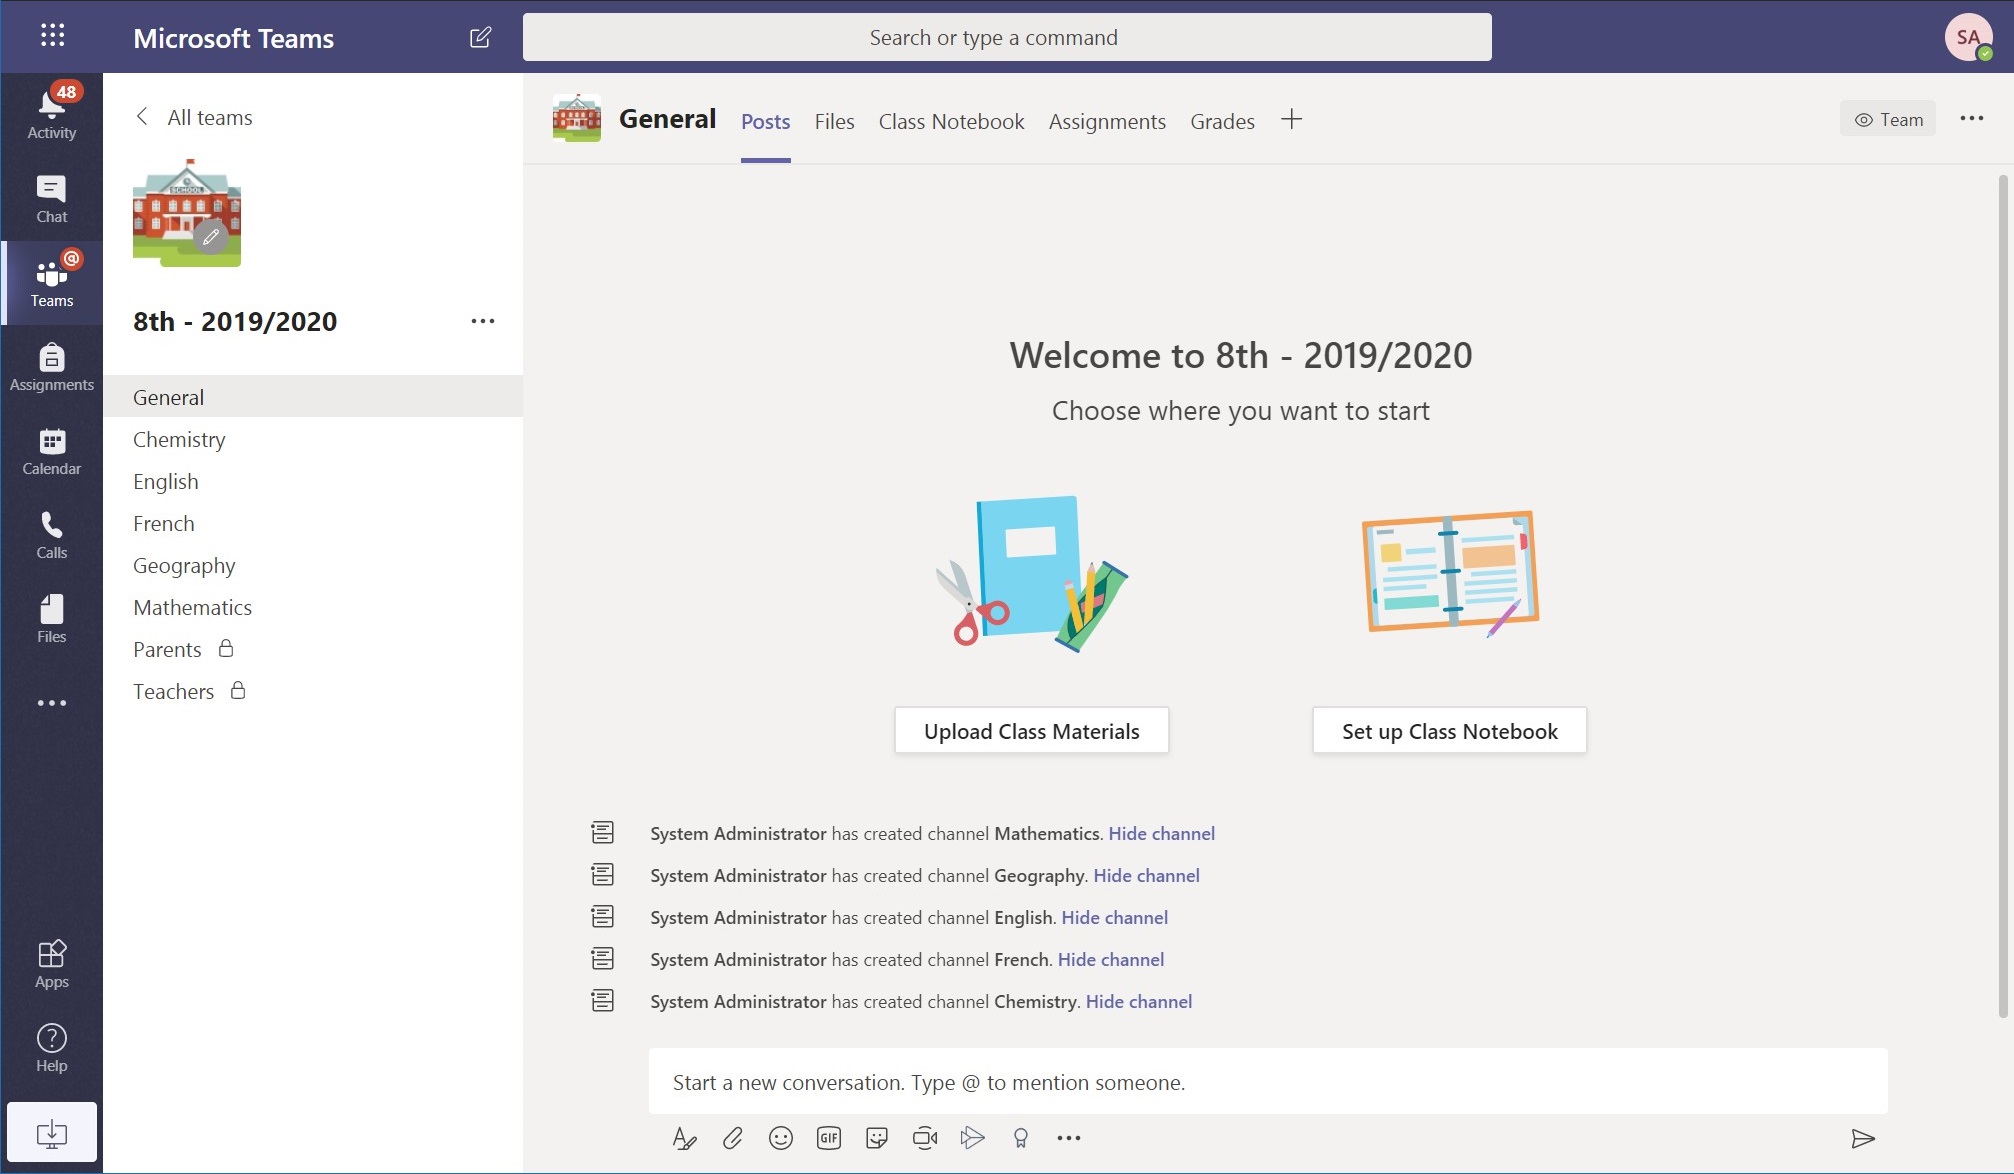Open the GIF picker in composer
Viewport: 2014px width, 1174px height.
(x=828, y=1138)
